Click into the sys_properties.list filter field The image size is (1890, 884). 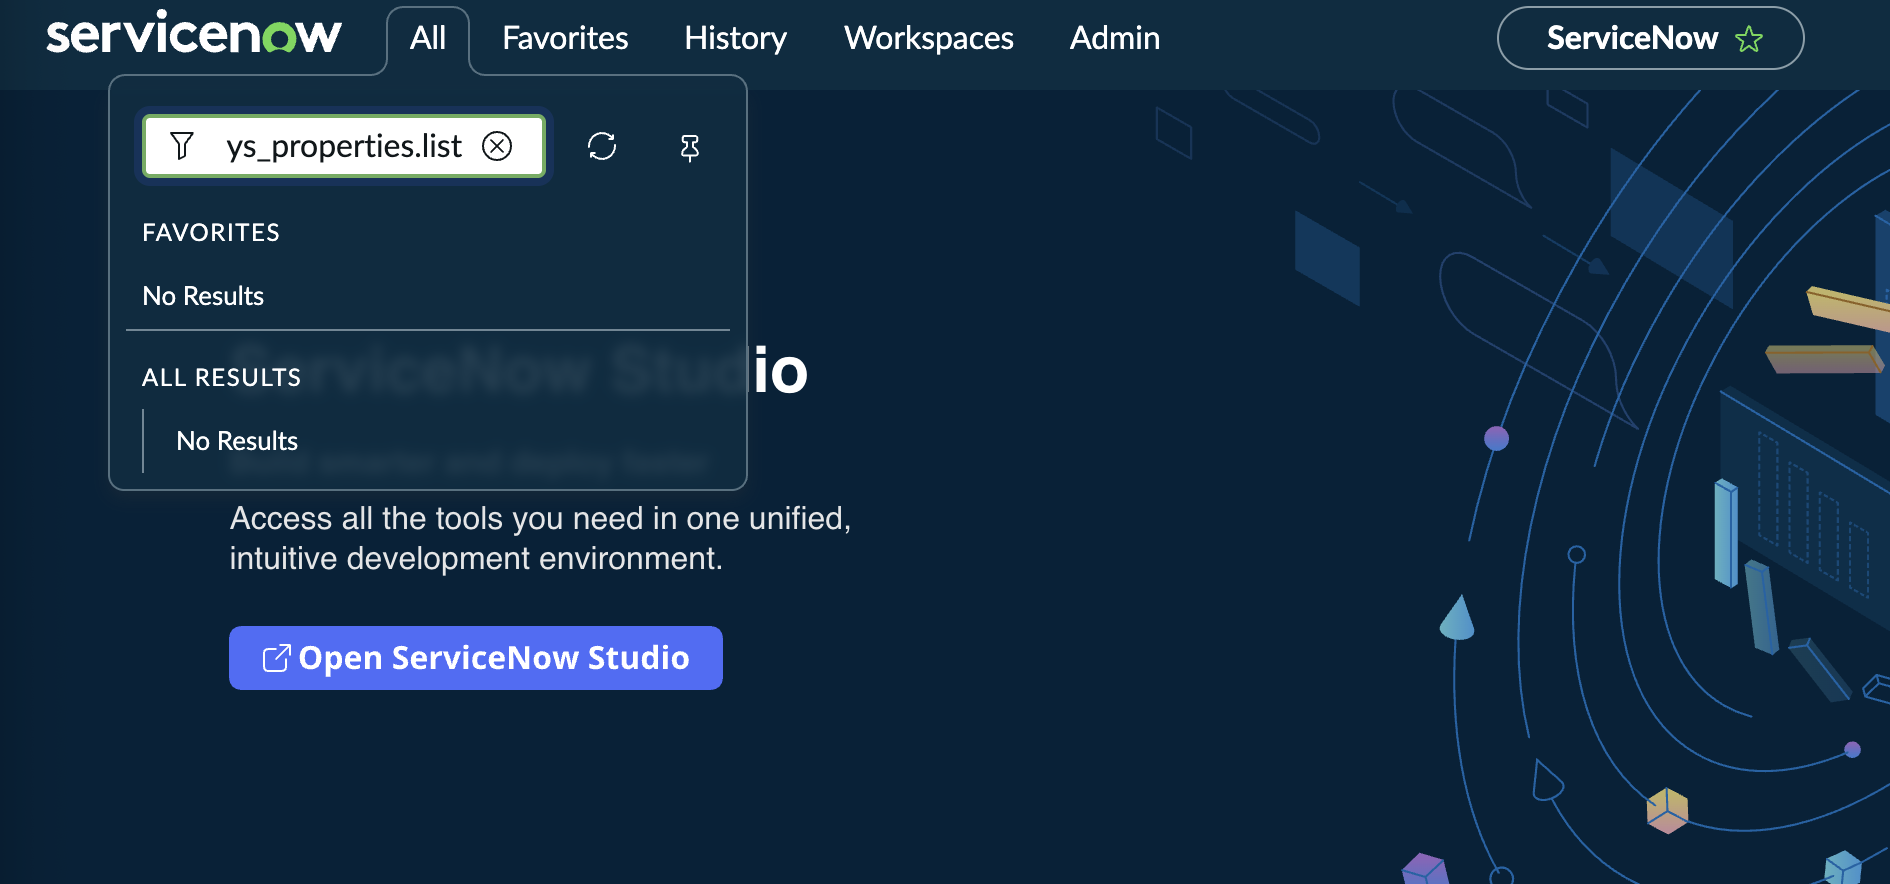click(343, 146)
